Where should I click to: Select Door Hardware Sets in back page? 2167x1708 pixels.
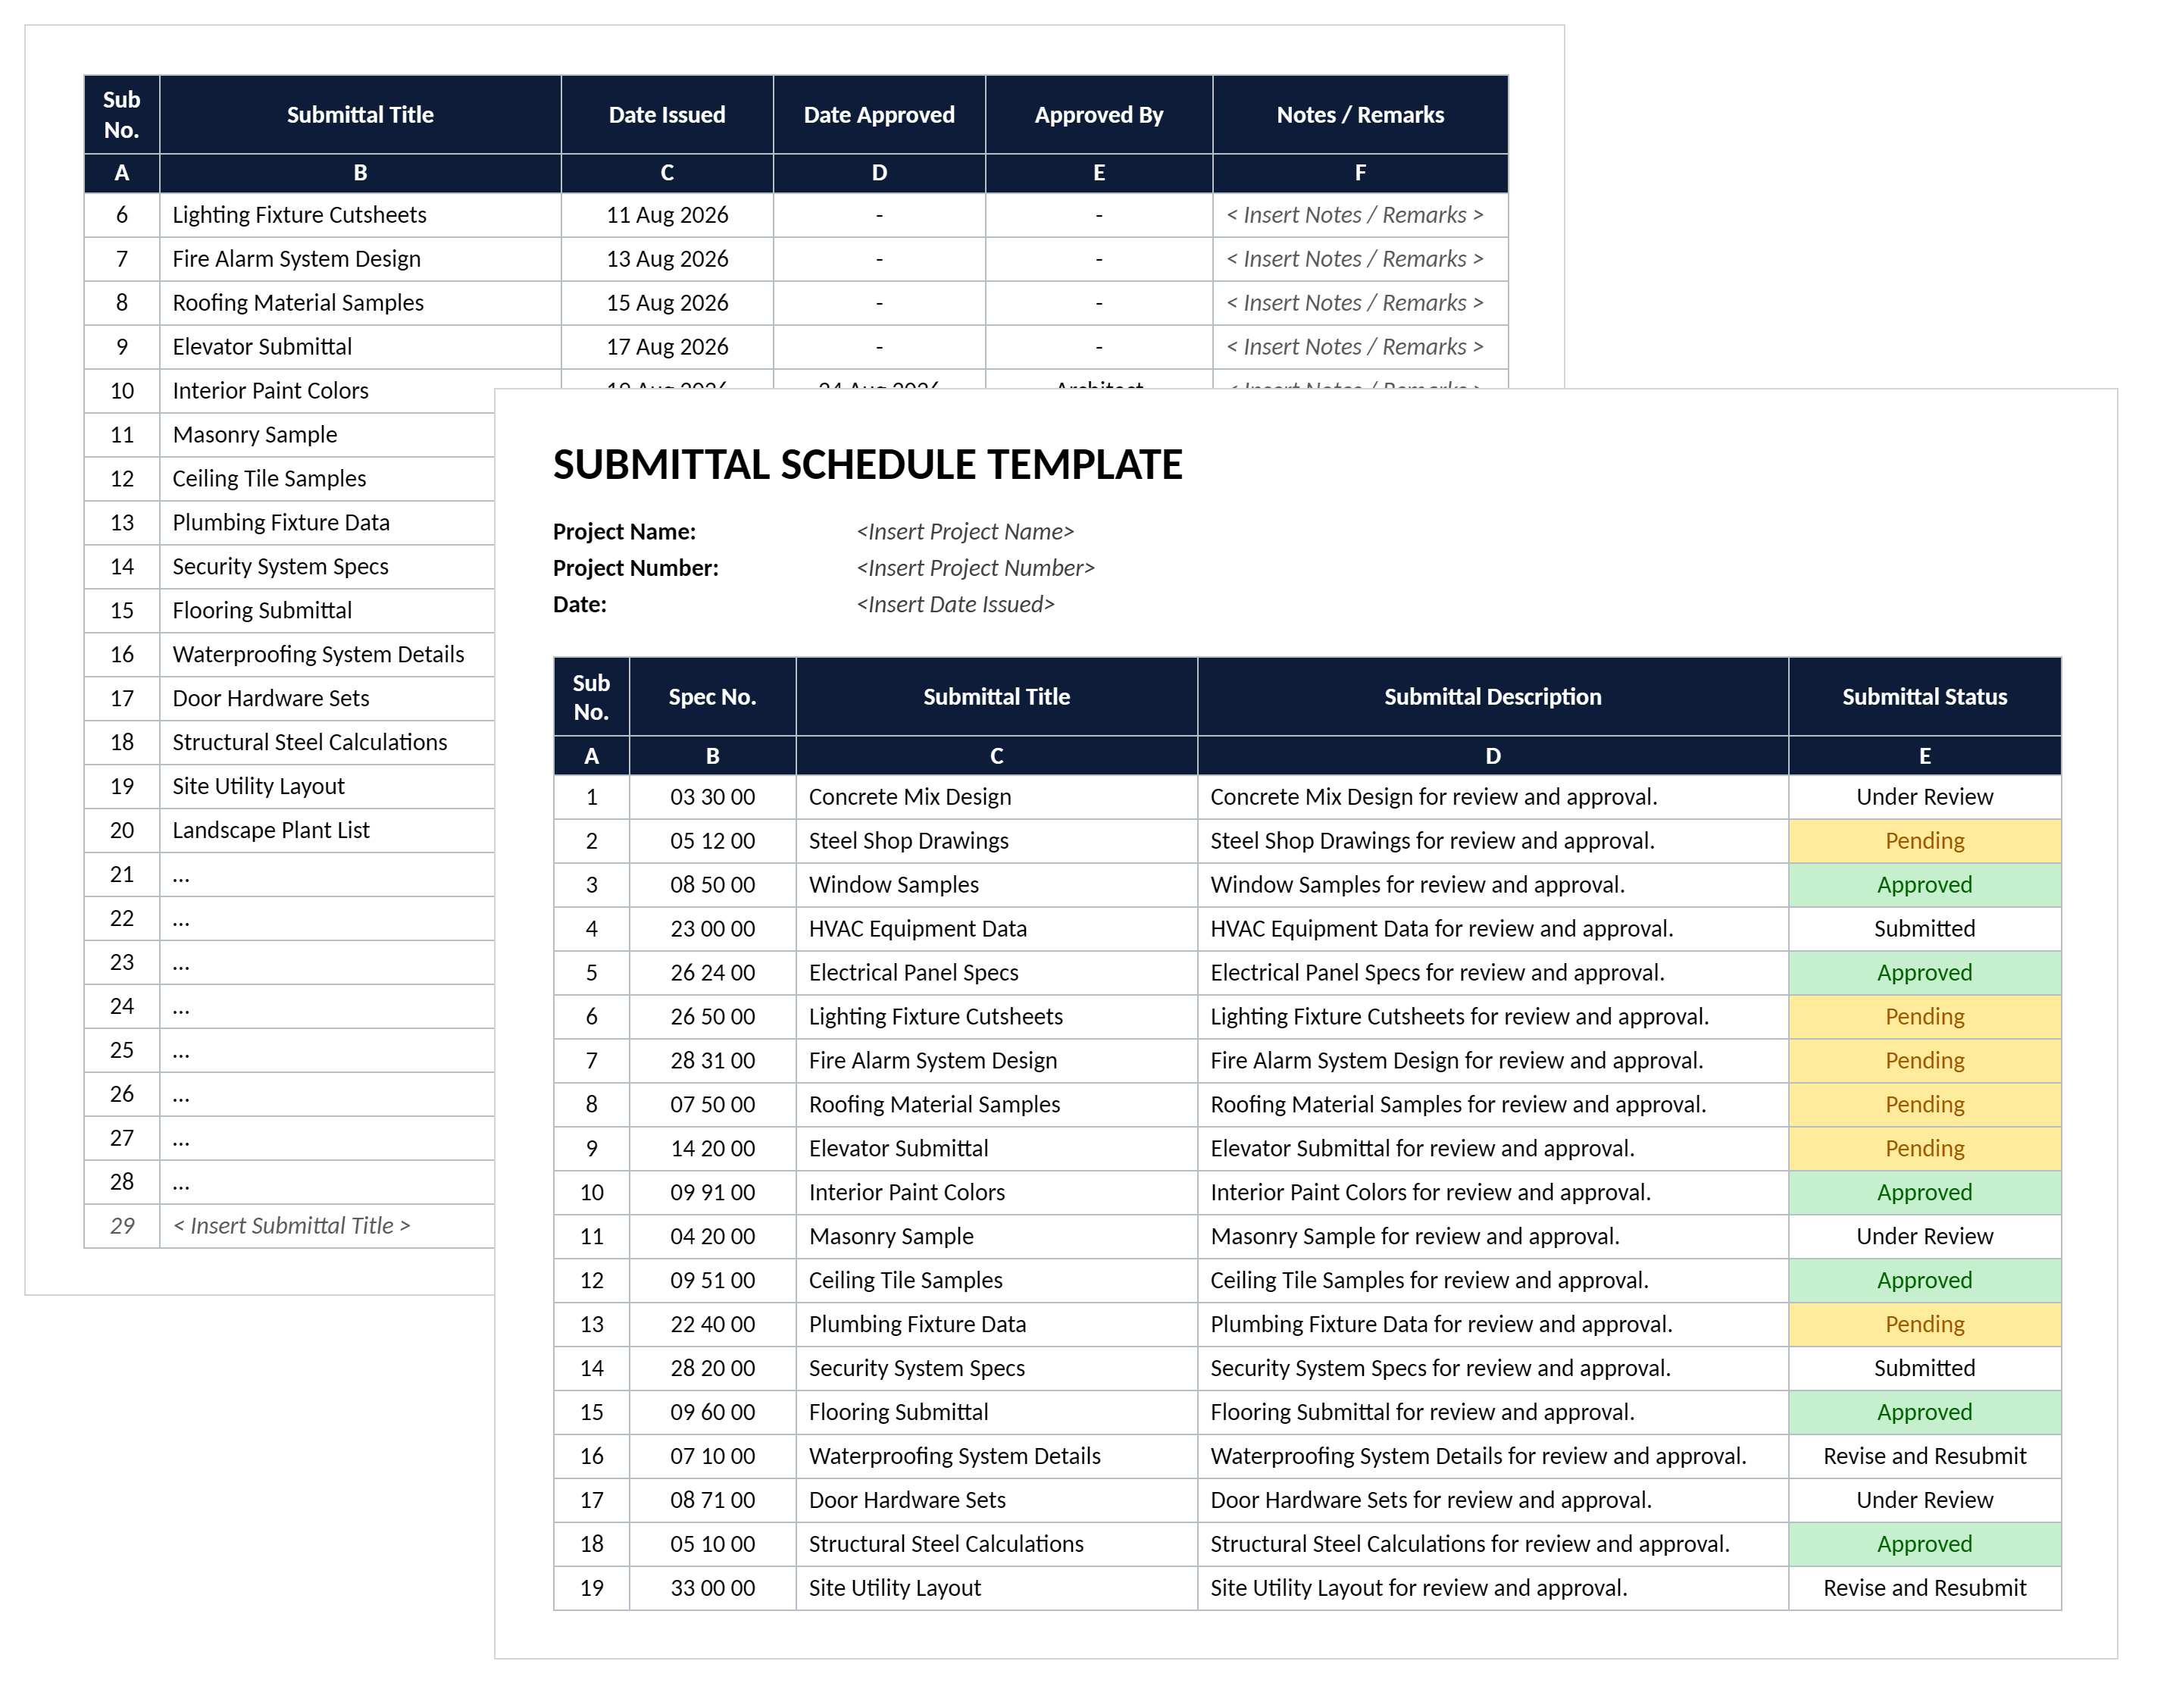pyautogui.click(x=327, y=699)
